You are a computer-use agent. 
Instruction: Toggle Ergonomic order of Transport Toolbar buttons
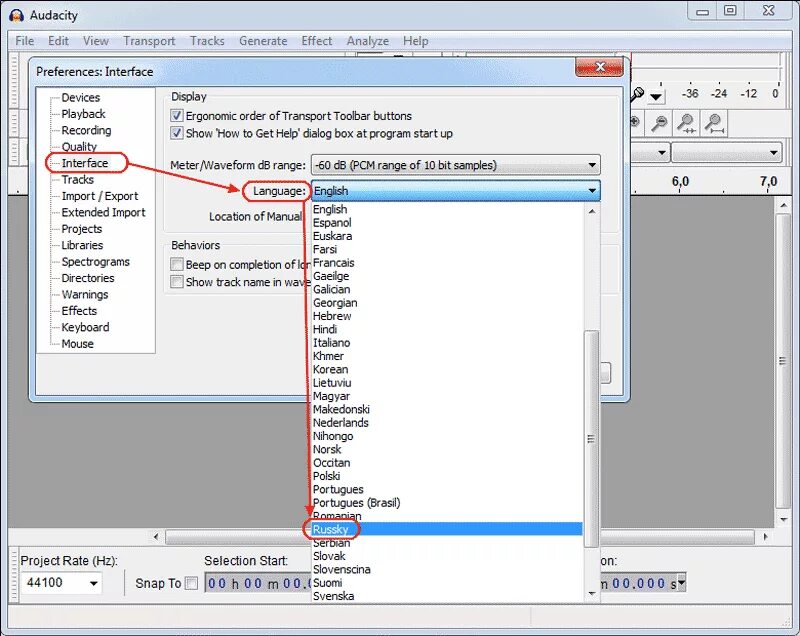(177, 116)
